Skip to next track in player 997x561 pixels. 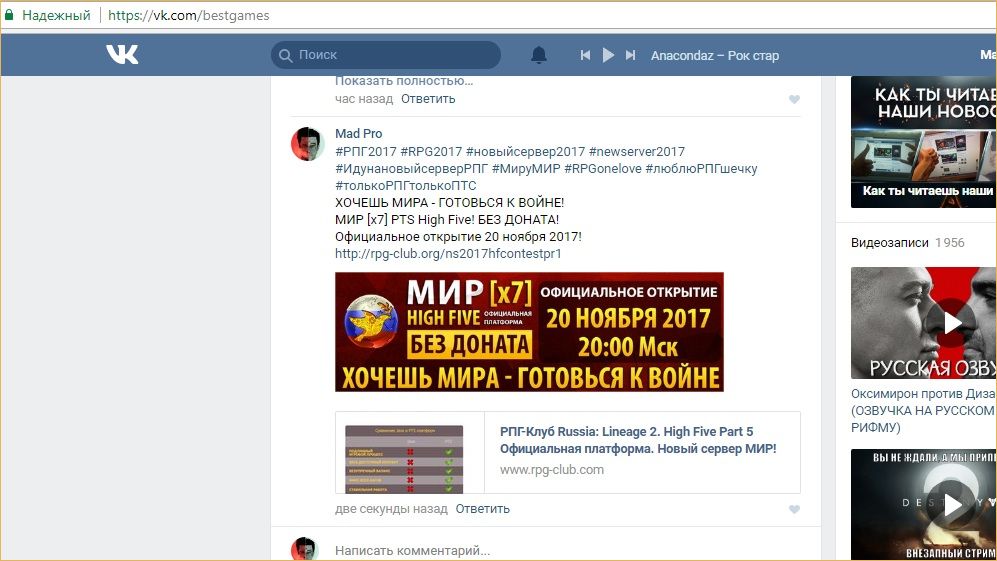click(x=630, y=55)
